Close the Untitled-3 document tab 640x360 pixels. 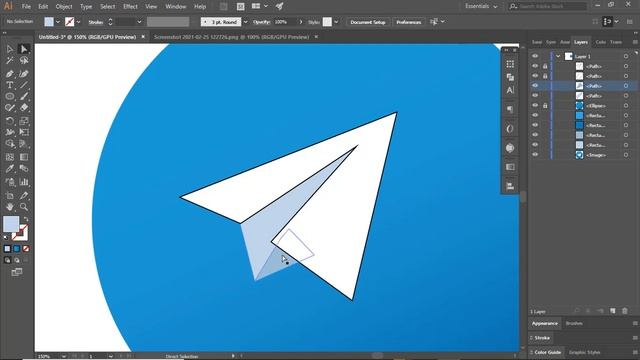pos(143,37)
